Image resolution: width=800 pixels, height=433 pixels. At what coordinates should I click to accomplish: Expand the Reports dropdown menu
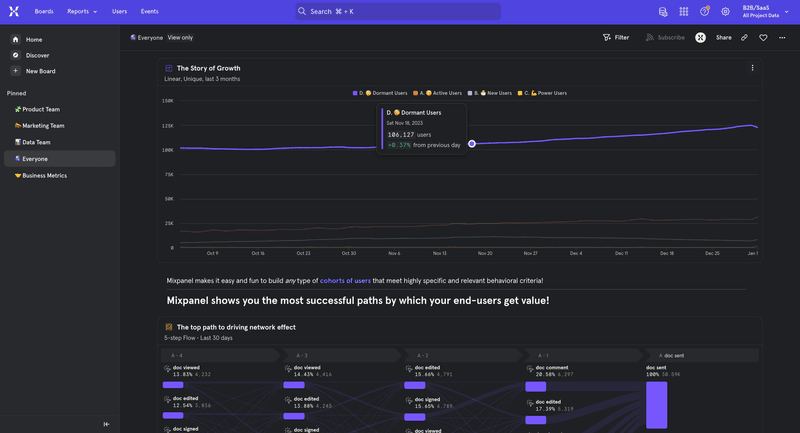pyautogui.click(x=82, y=11)
